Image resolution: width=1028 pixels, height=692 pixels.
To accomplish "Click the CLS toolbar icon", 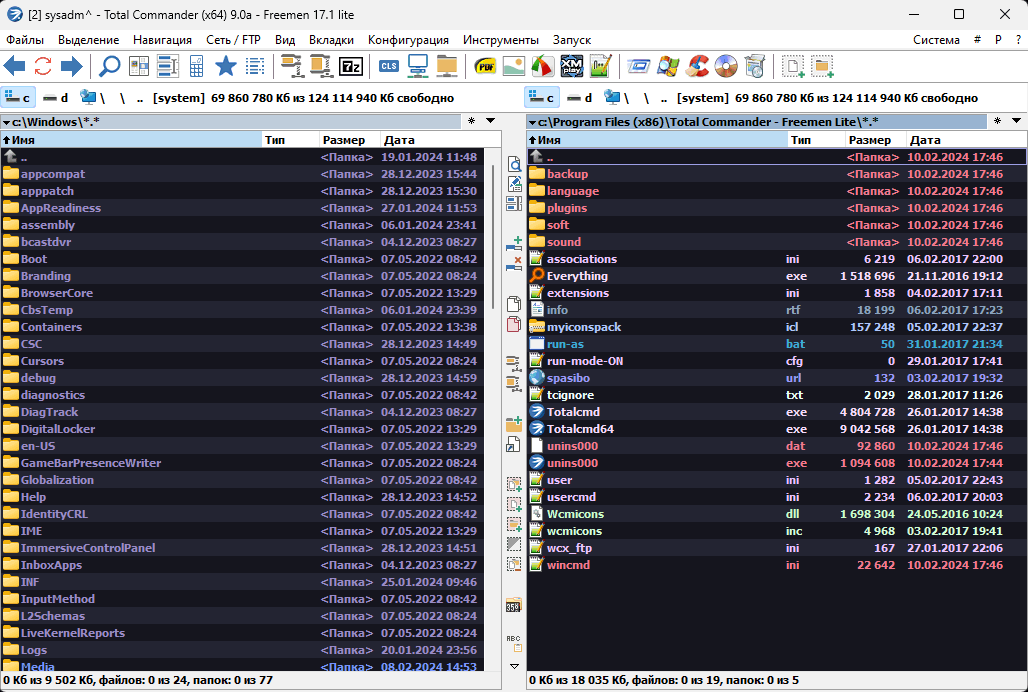I will tap(389, 67).
